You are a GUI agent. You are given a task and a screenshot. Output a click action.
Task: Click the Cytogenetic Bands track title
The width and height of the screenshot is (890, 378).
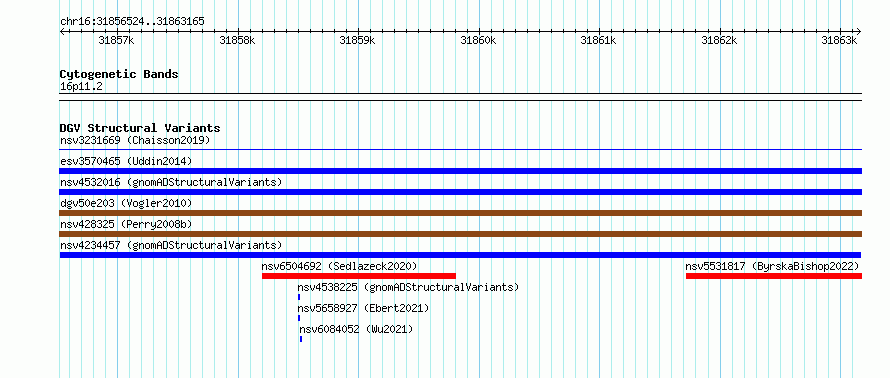pos(119,74)
